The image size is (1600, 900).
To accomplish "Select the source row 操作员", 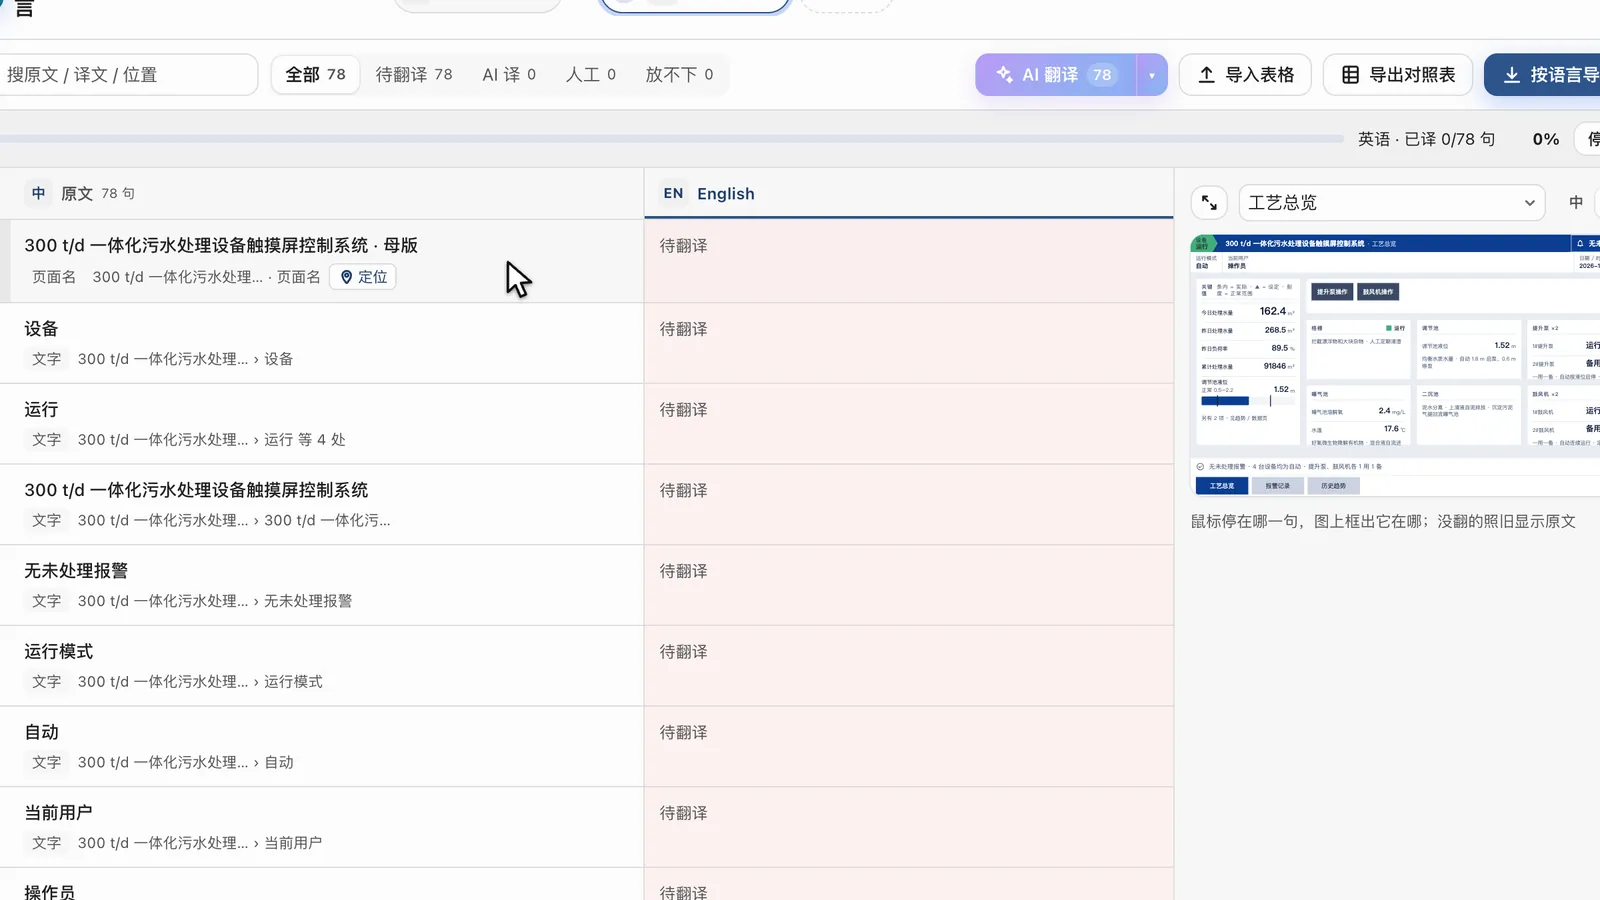I will [x=322, y=885].
